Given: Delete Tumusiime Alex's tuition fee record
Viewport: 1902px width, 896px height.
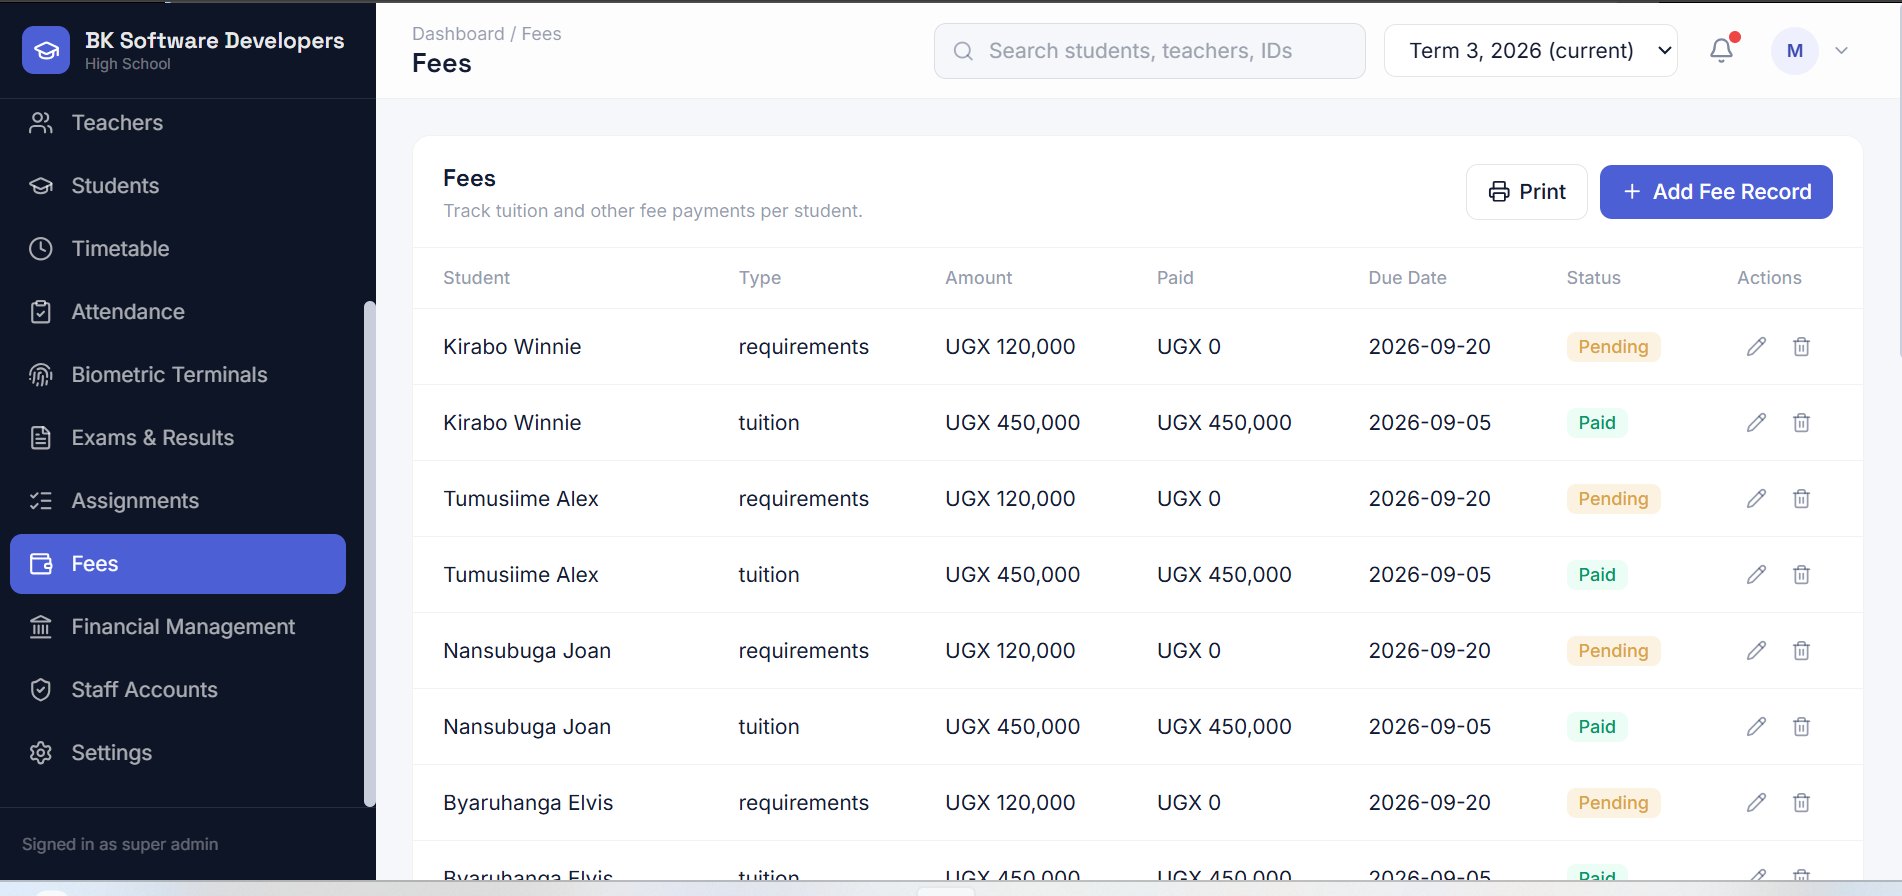Looking at the screenshot, I should click(x=1801, y=575).
